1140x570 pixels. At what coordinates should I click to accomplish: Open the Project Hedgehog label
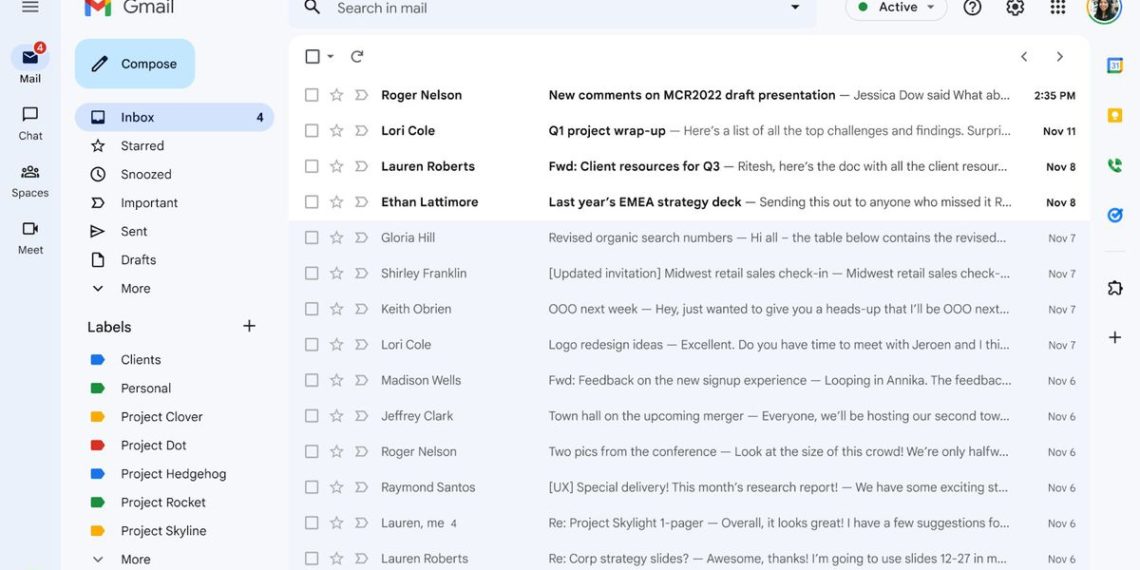(x=174, y=474)
